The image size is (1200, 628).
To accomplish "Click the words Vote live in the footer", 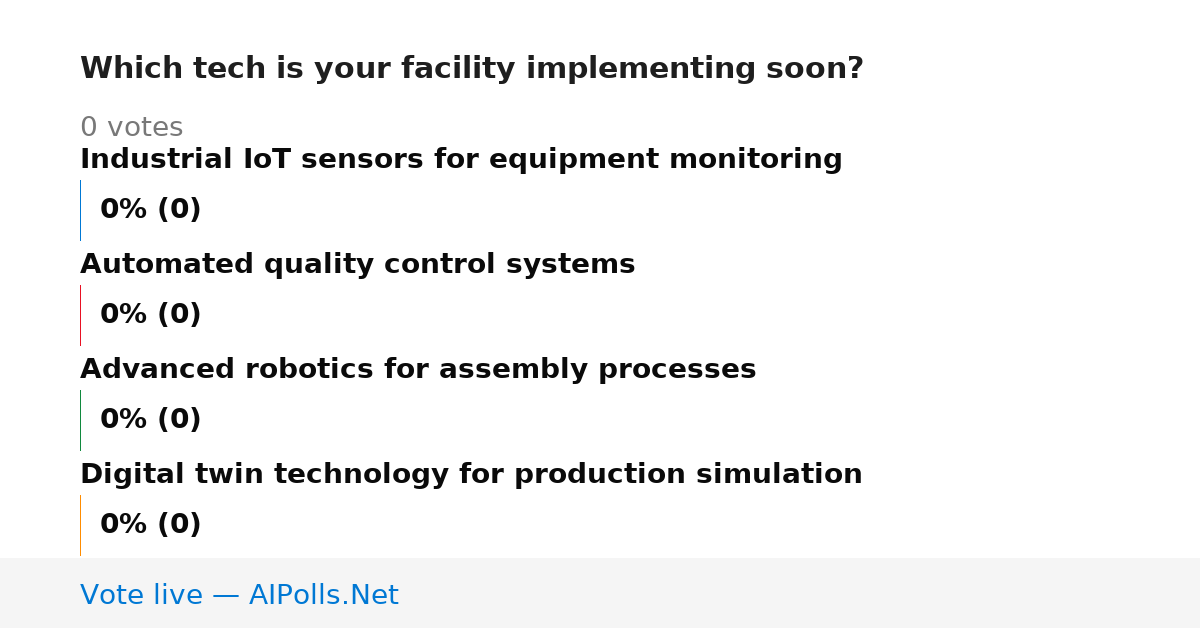I will click(x=141, y=595).
